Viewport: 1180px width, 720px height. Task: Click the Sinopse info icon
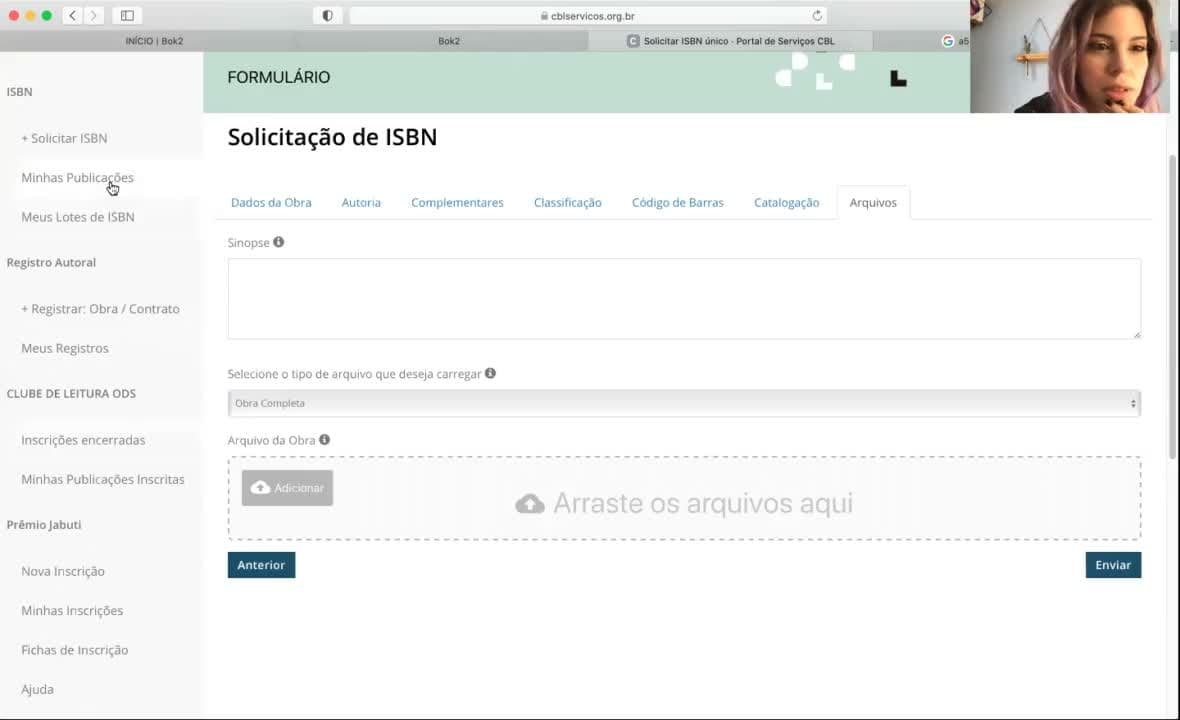pos(278,242)
